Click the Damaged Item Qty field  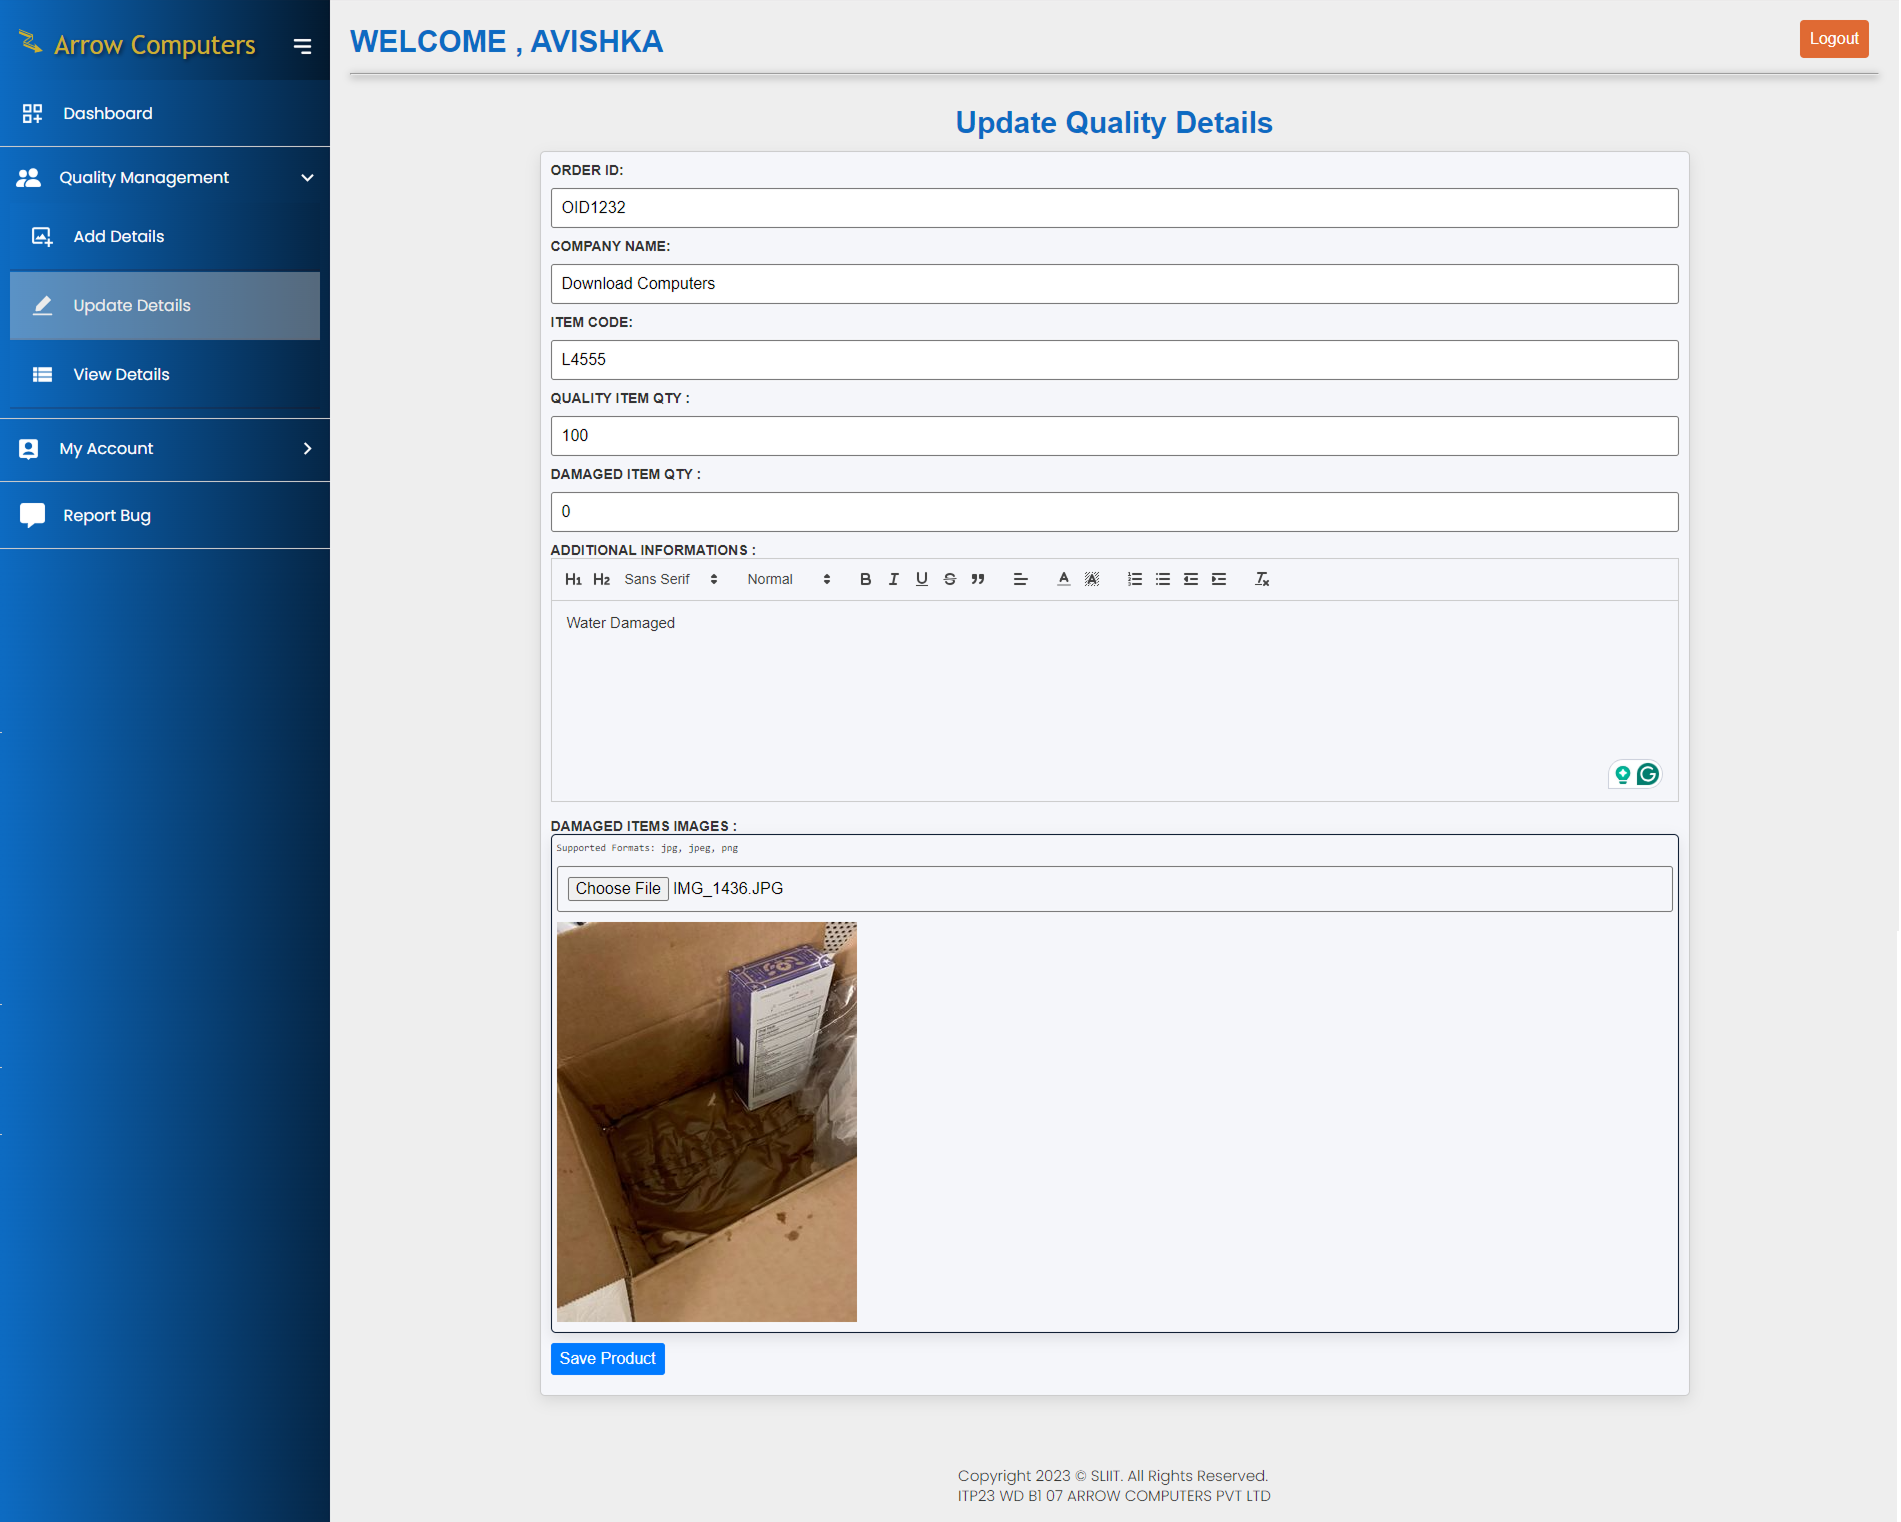coord(1114,511)
